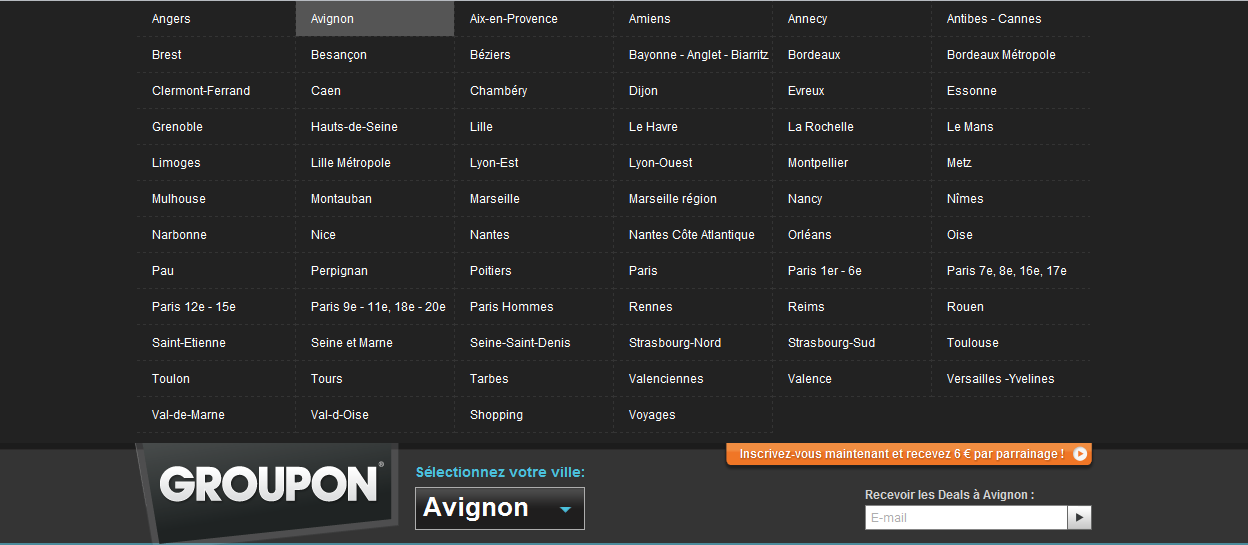The width and height of the screenshot is (1248, 545).
Task: Select Toulouse from the cities
Action: coord(972,343)
